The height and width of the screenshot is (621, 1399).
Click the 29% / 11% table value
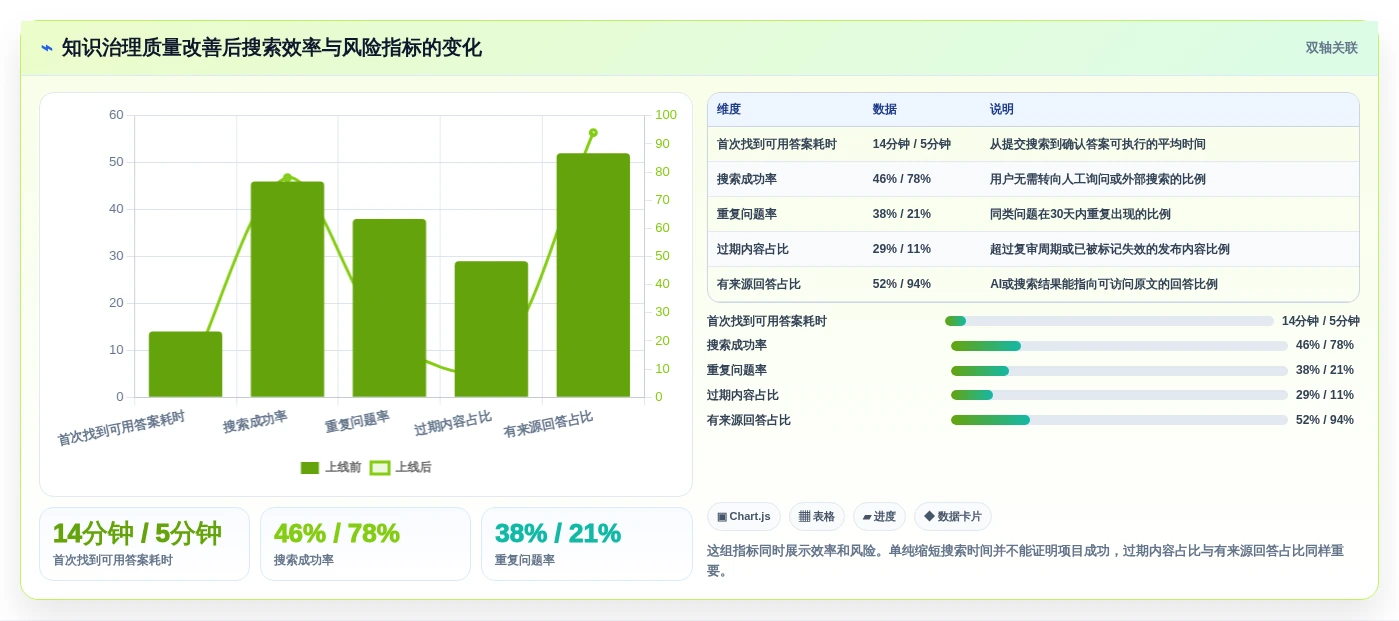pos(902,249)
